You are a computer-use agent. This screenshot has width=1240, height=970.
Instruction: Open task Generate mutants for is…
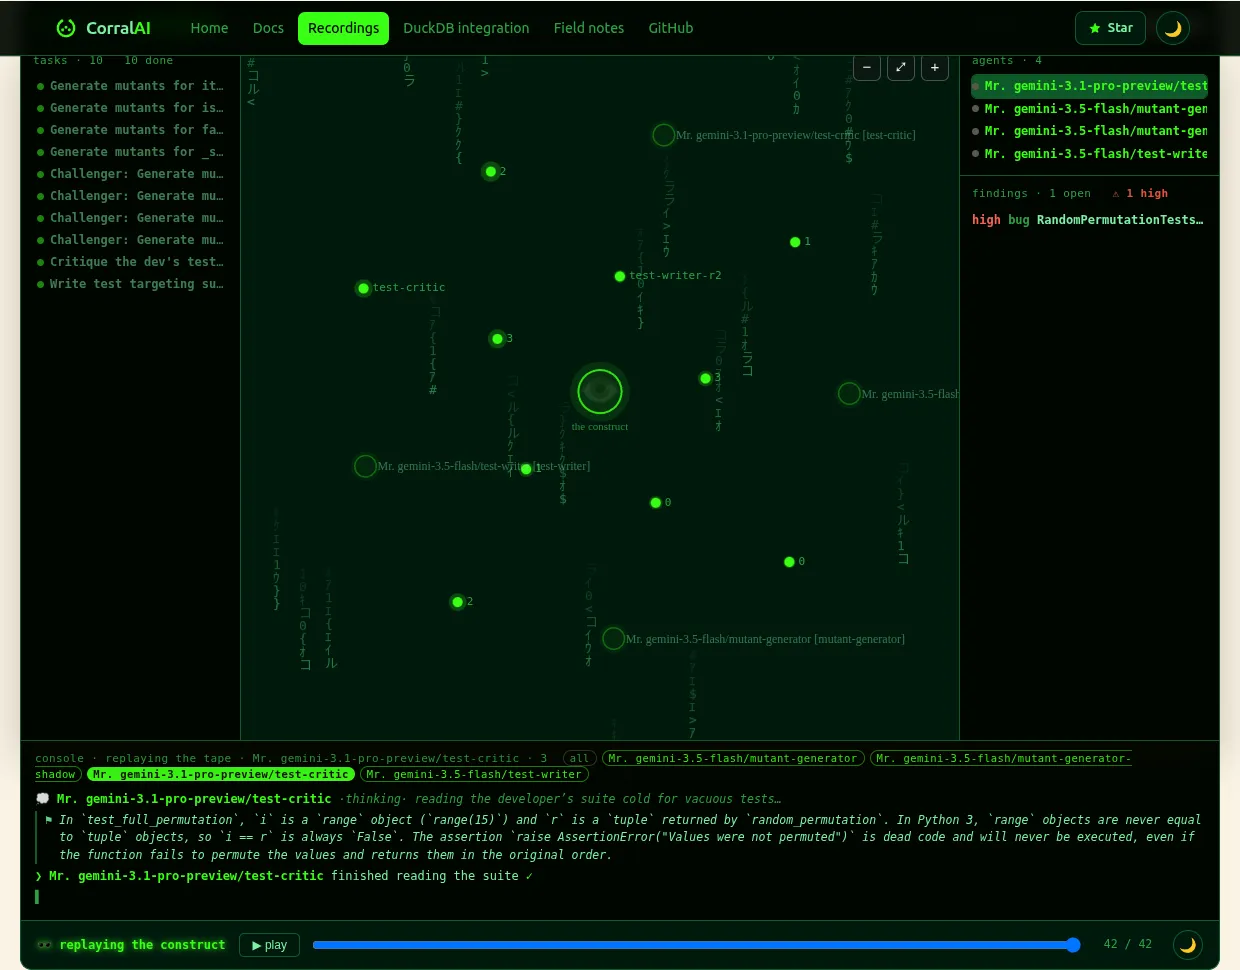pos(130,108)
